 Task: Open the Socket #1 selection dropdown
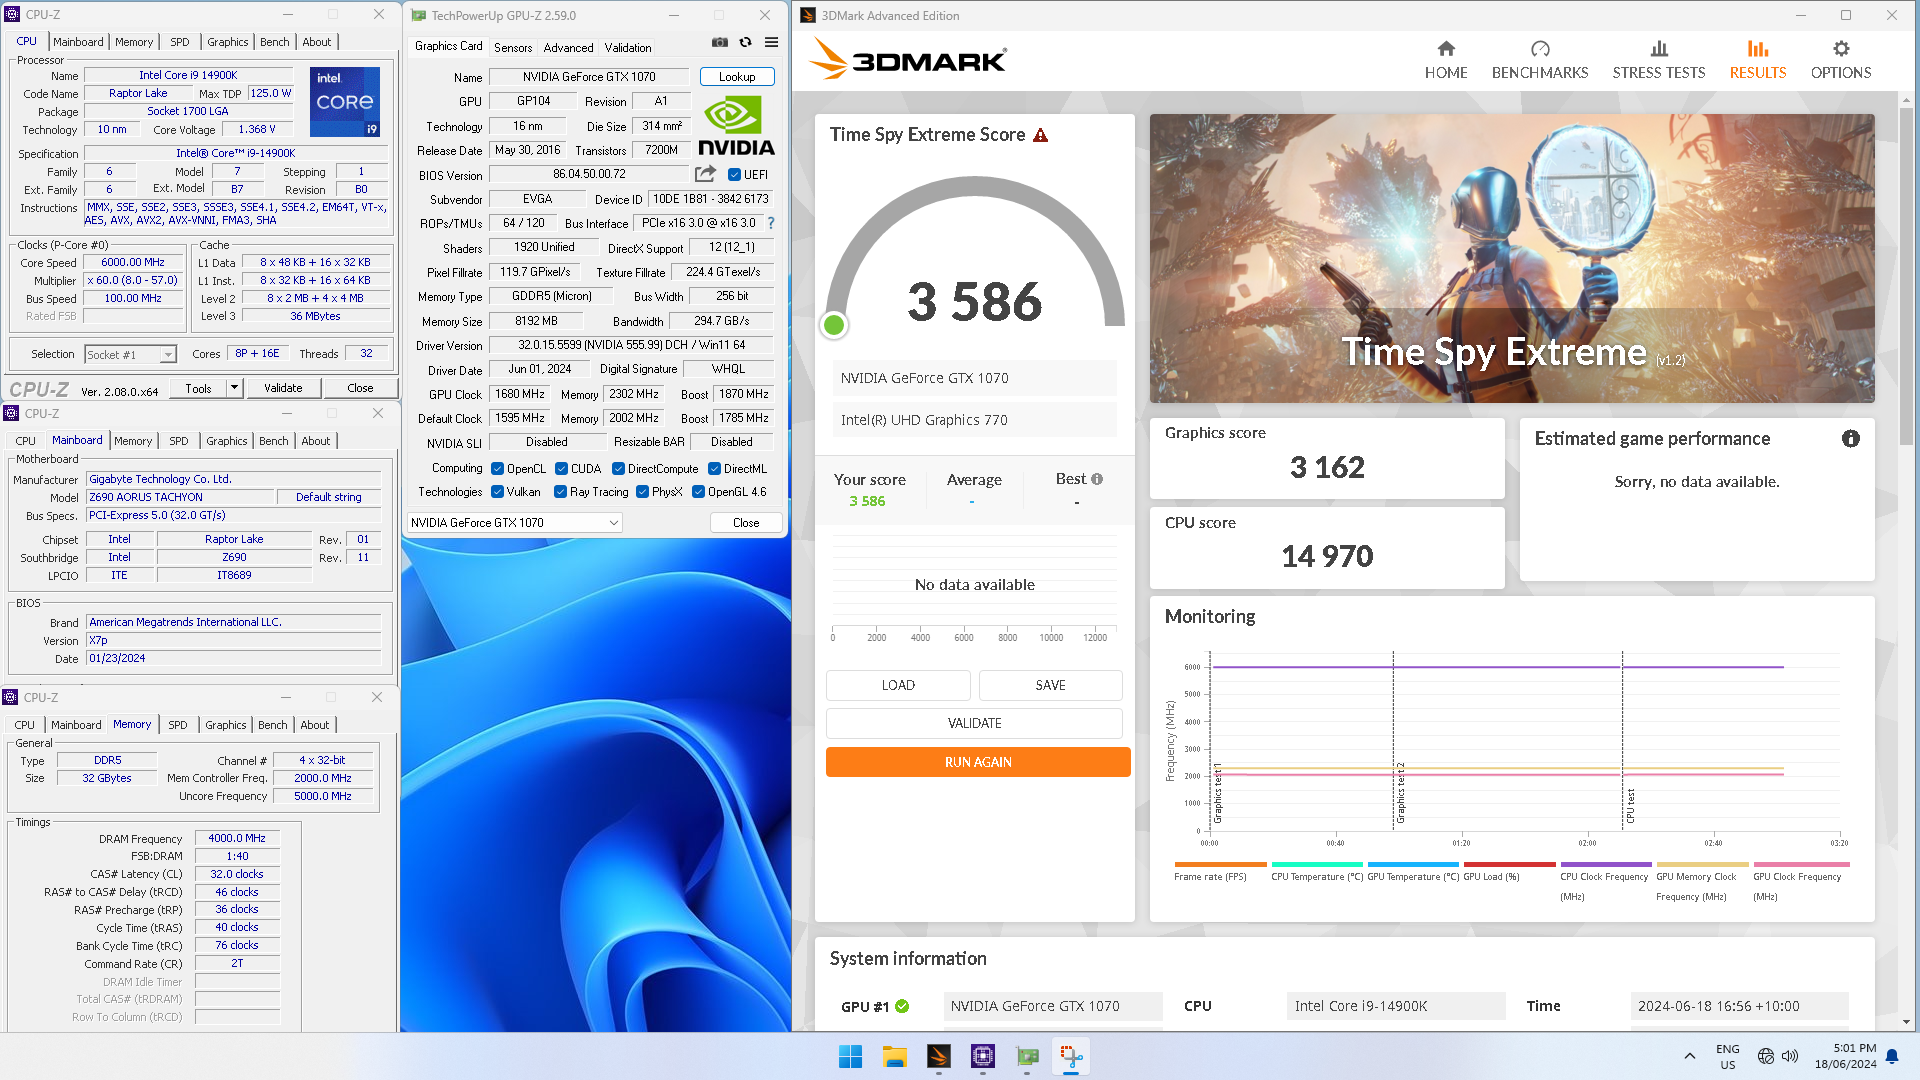[130, 354]
